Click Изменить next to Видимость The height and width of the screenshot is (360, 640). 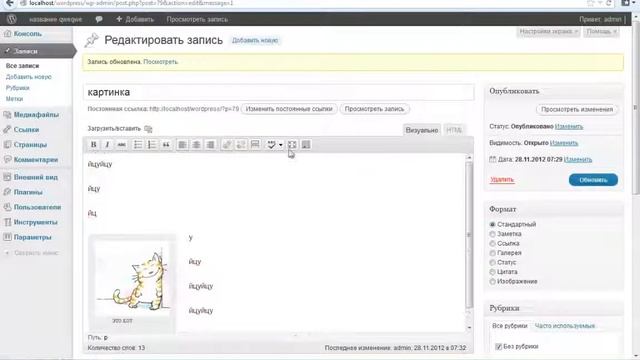click(564, 143)
